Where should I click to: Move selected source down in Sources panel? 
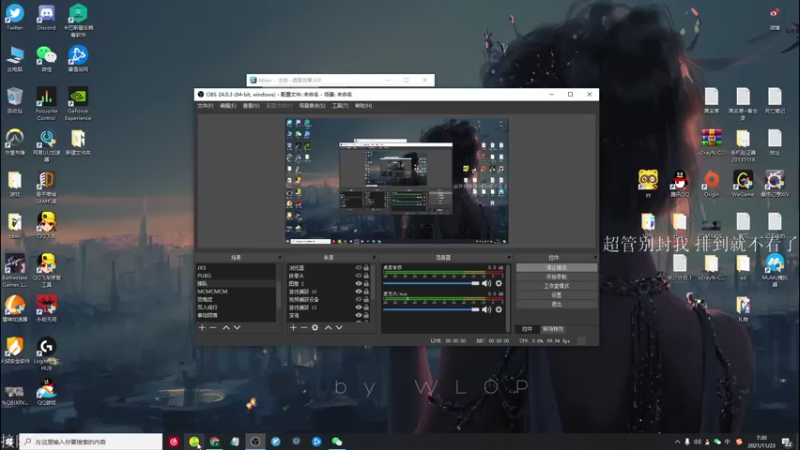(339, 328)
